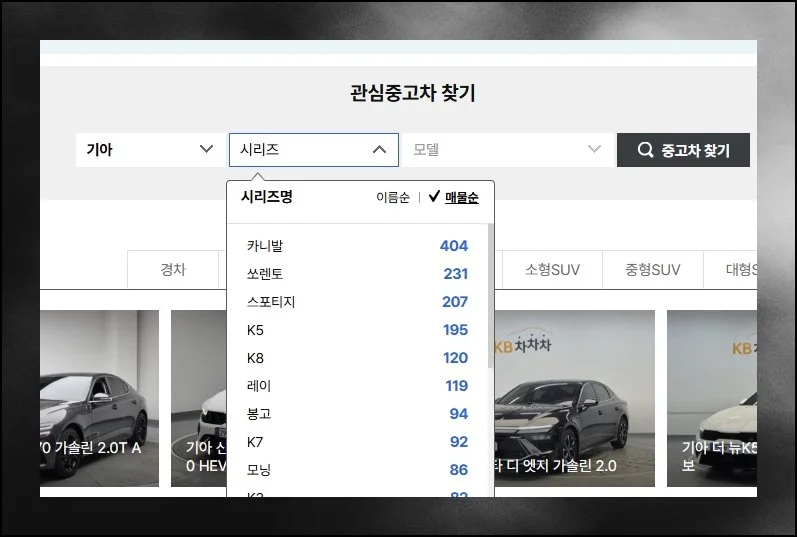The height and width of the screenshot is (537, 797).
Task: Collapse the 시리즈 dropdown
Action: tap(379, 150)
